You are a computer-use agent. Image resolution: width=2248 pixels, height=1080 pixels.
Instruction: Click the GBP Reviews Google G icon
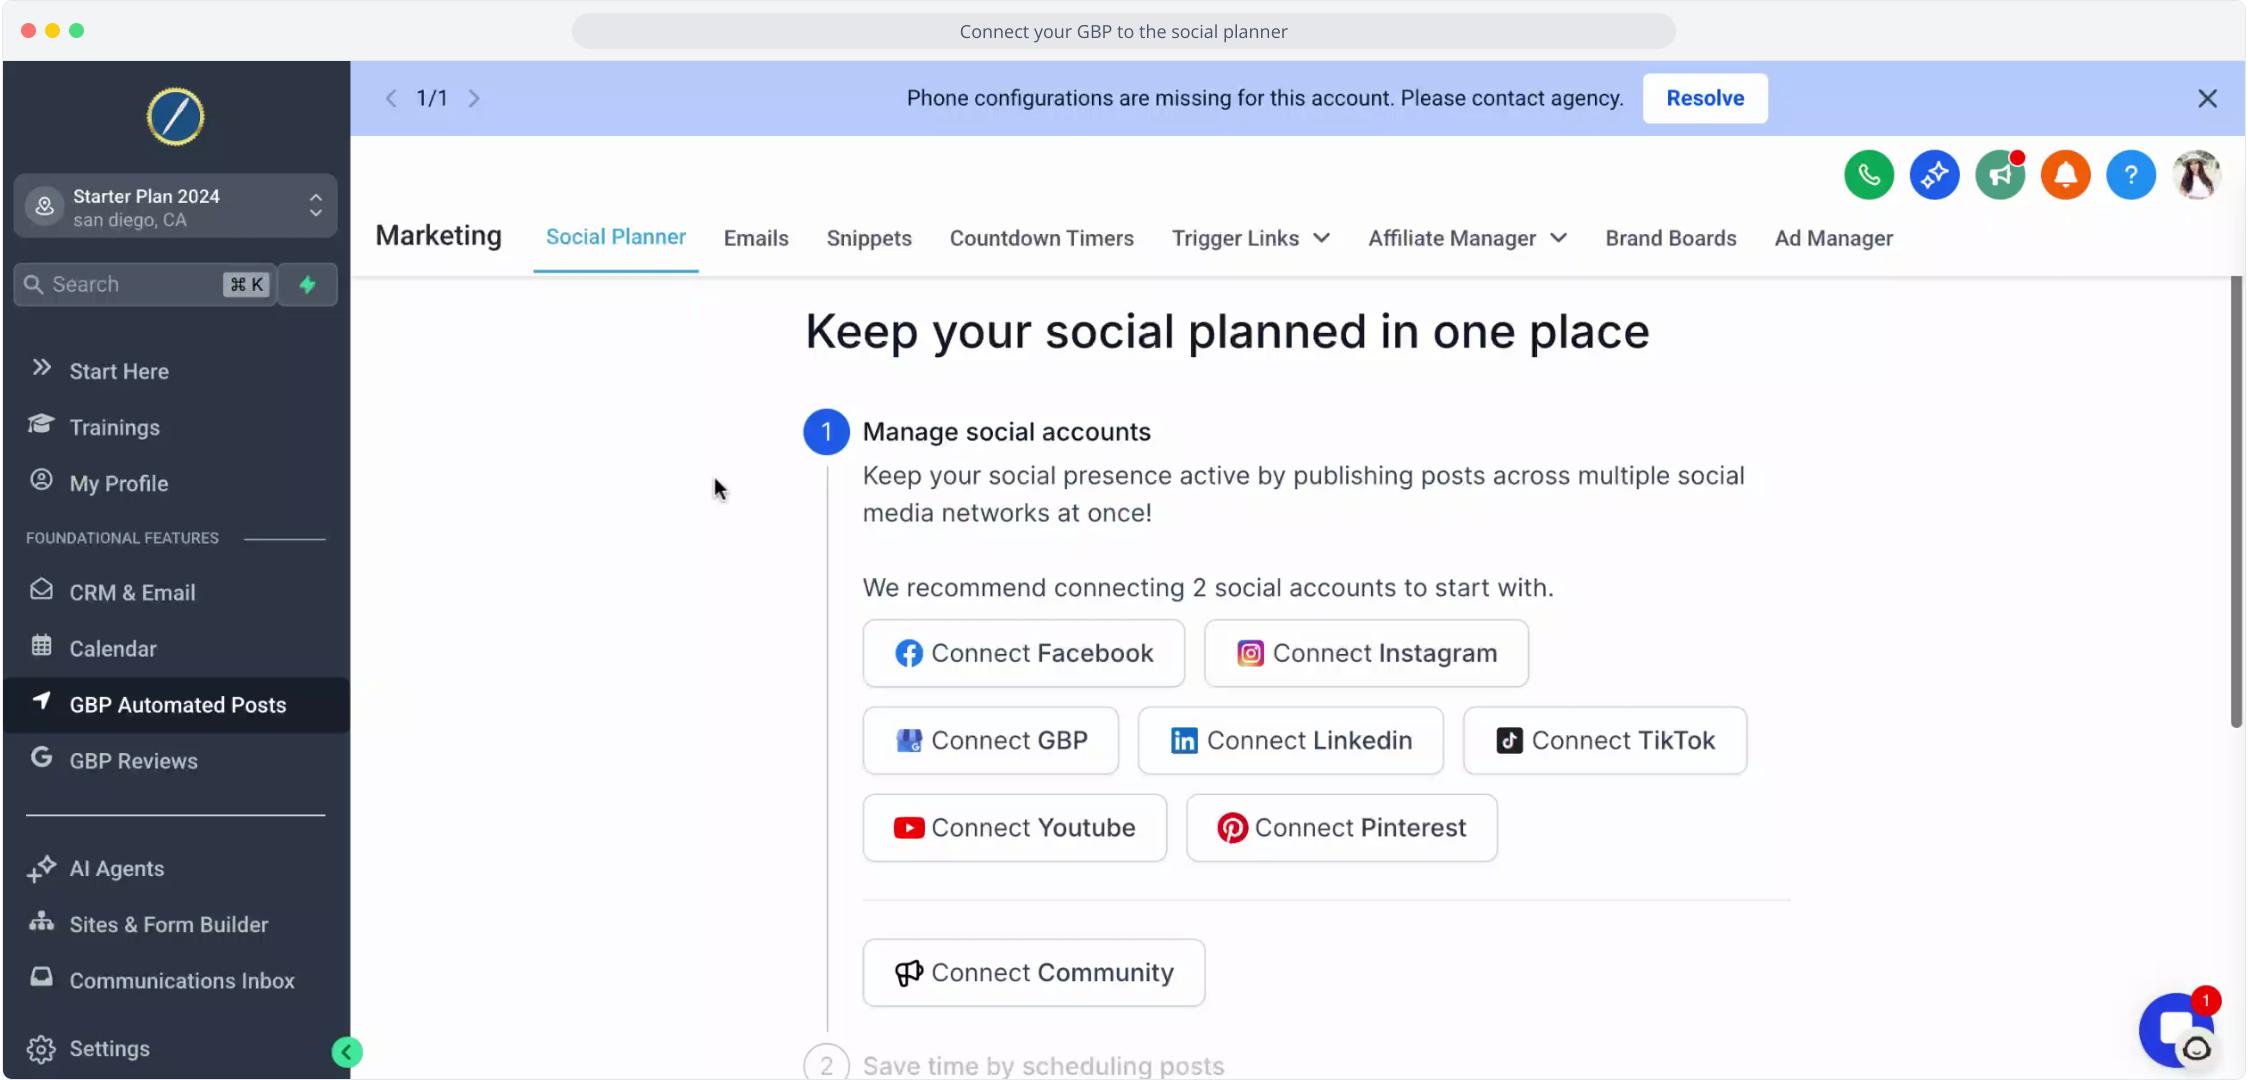point(41,757)
